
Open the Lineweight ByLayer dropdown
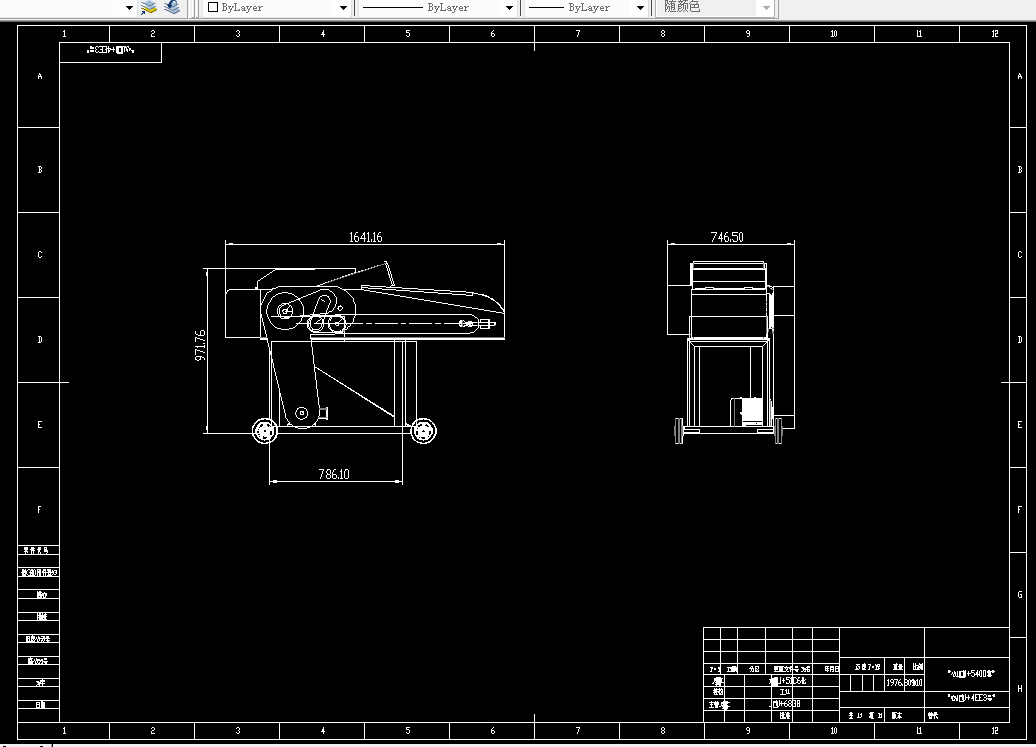tap(640, 8)
